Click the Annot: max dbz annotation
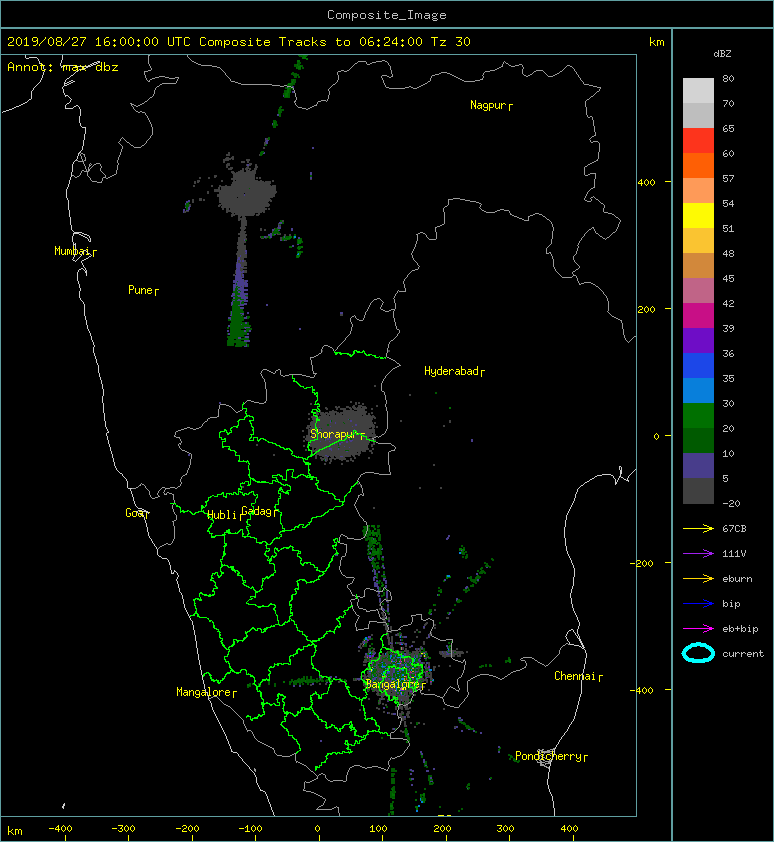774x842 pixels. pyautogui.click(x=63, y=67)
